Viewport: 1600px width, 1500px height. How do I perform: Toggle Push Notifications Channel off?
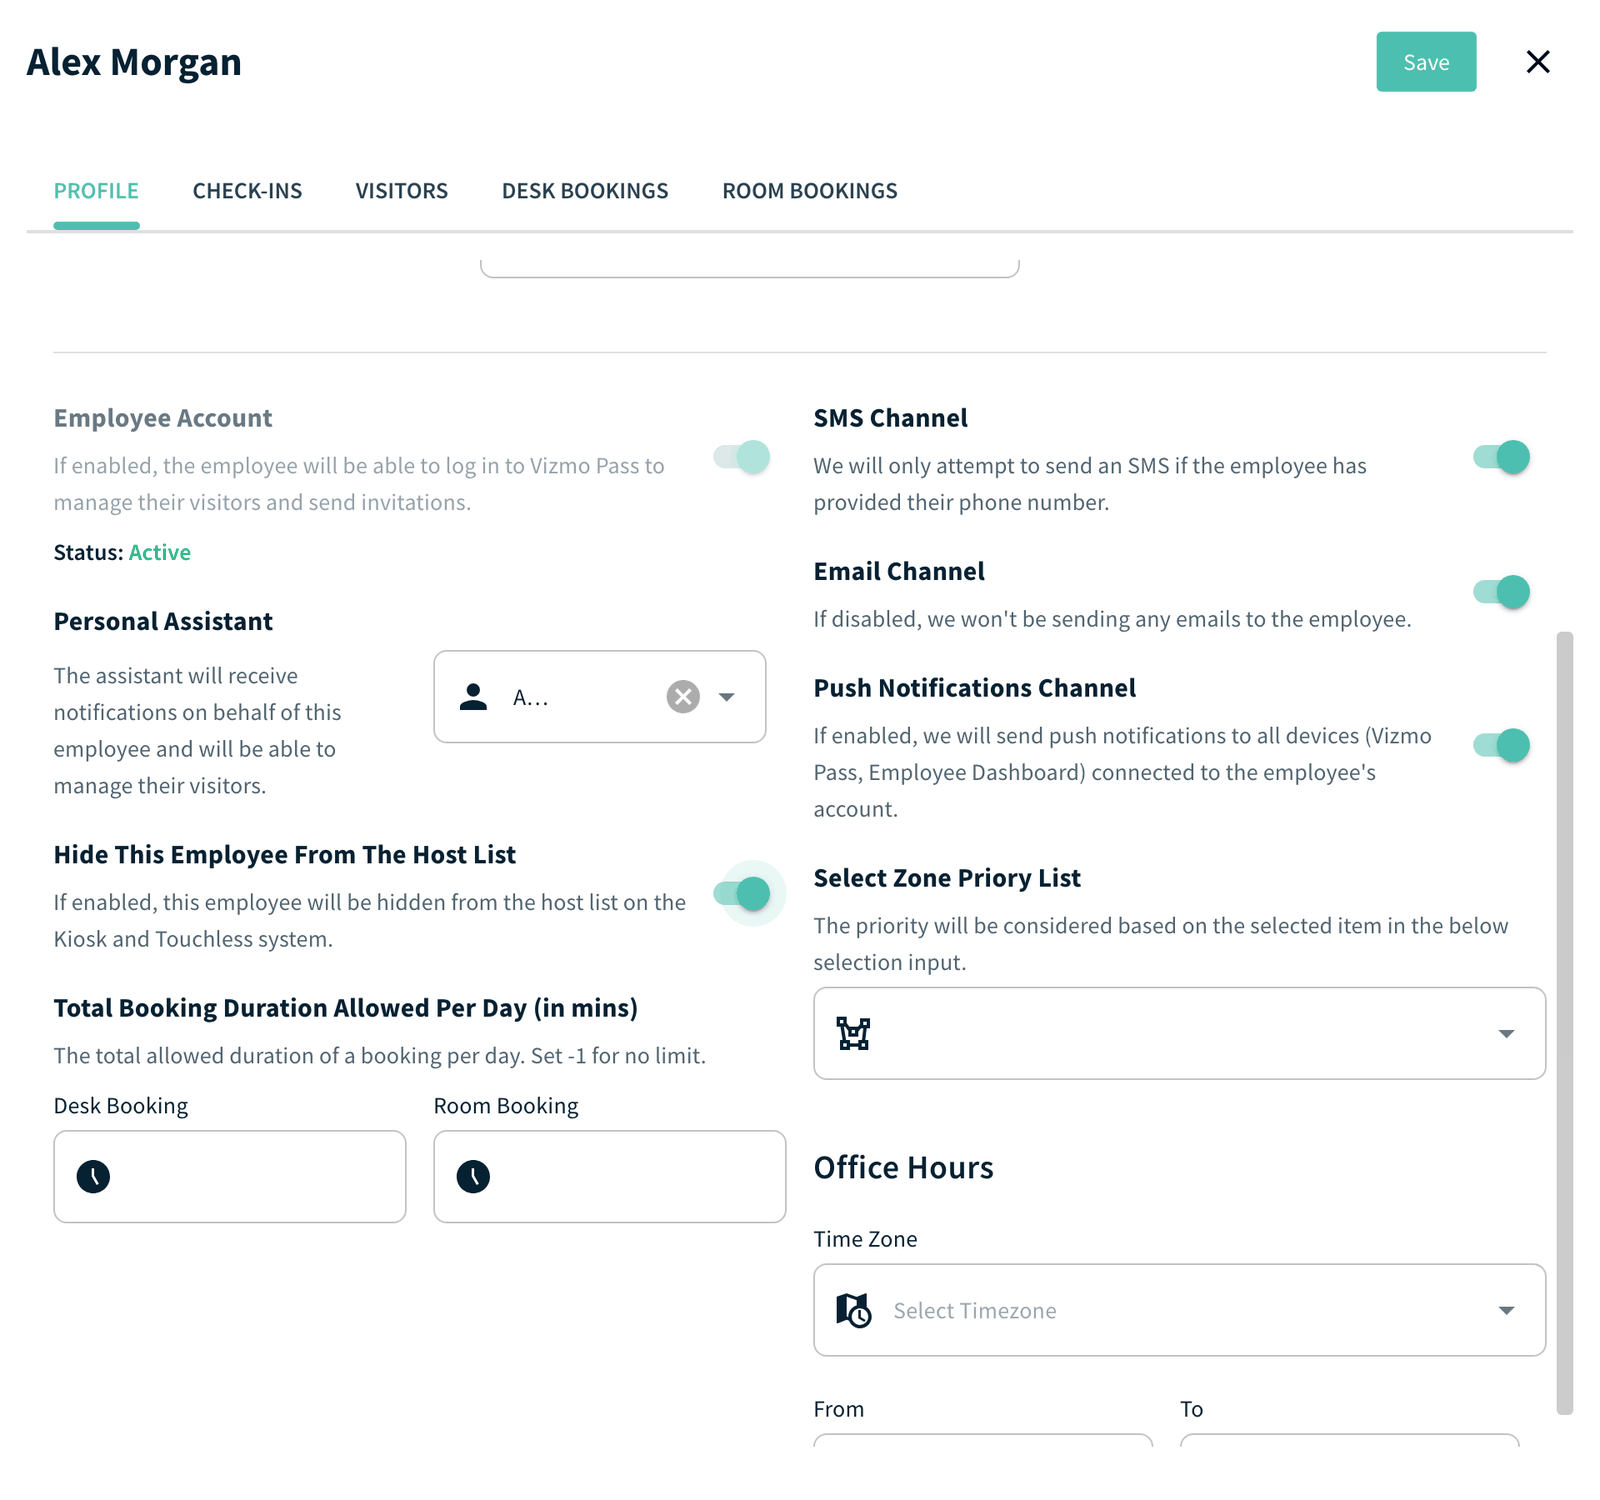(1502, 745)
